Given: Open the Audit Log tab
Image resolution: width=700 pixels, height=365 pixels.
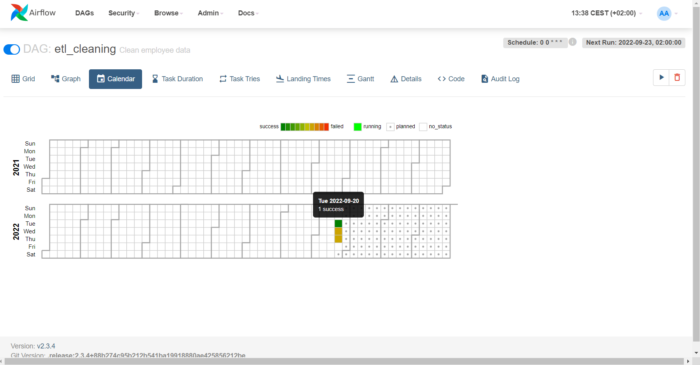Looking at the screenshot, I should coord(500,79).
